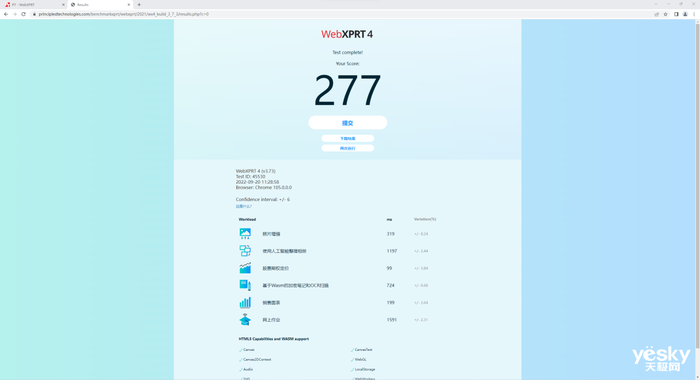Click the WebXPRT 4 logo
Viewport: 700px width, 380px height.
tap(347, 34)
